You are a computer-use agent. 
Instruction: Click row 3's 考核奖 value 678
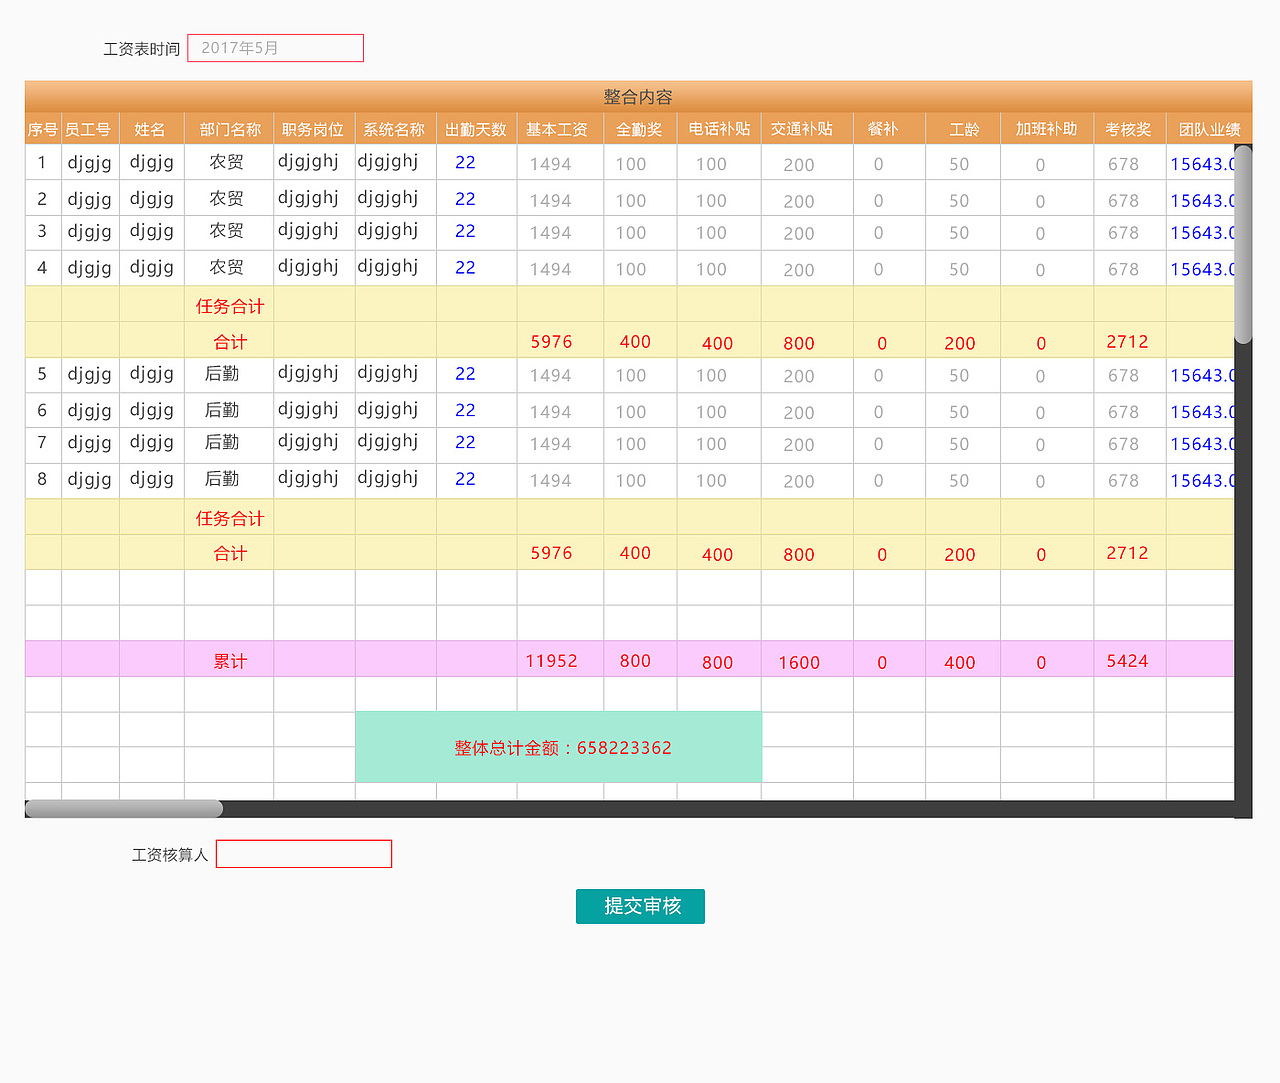[x=1123, y=233]
